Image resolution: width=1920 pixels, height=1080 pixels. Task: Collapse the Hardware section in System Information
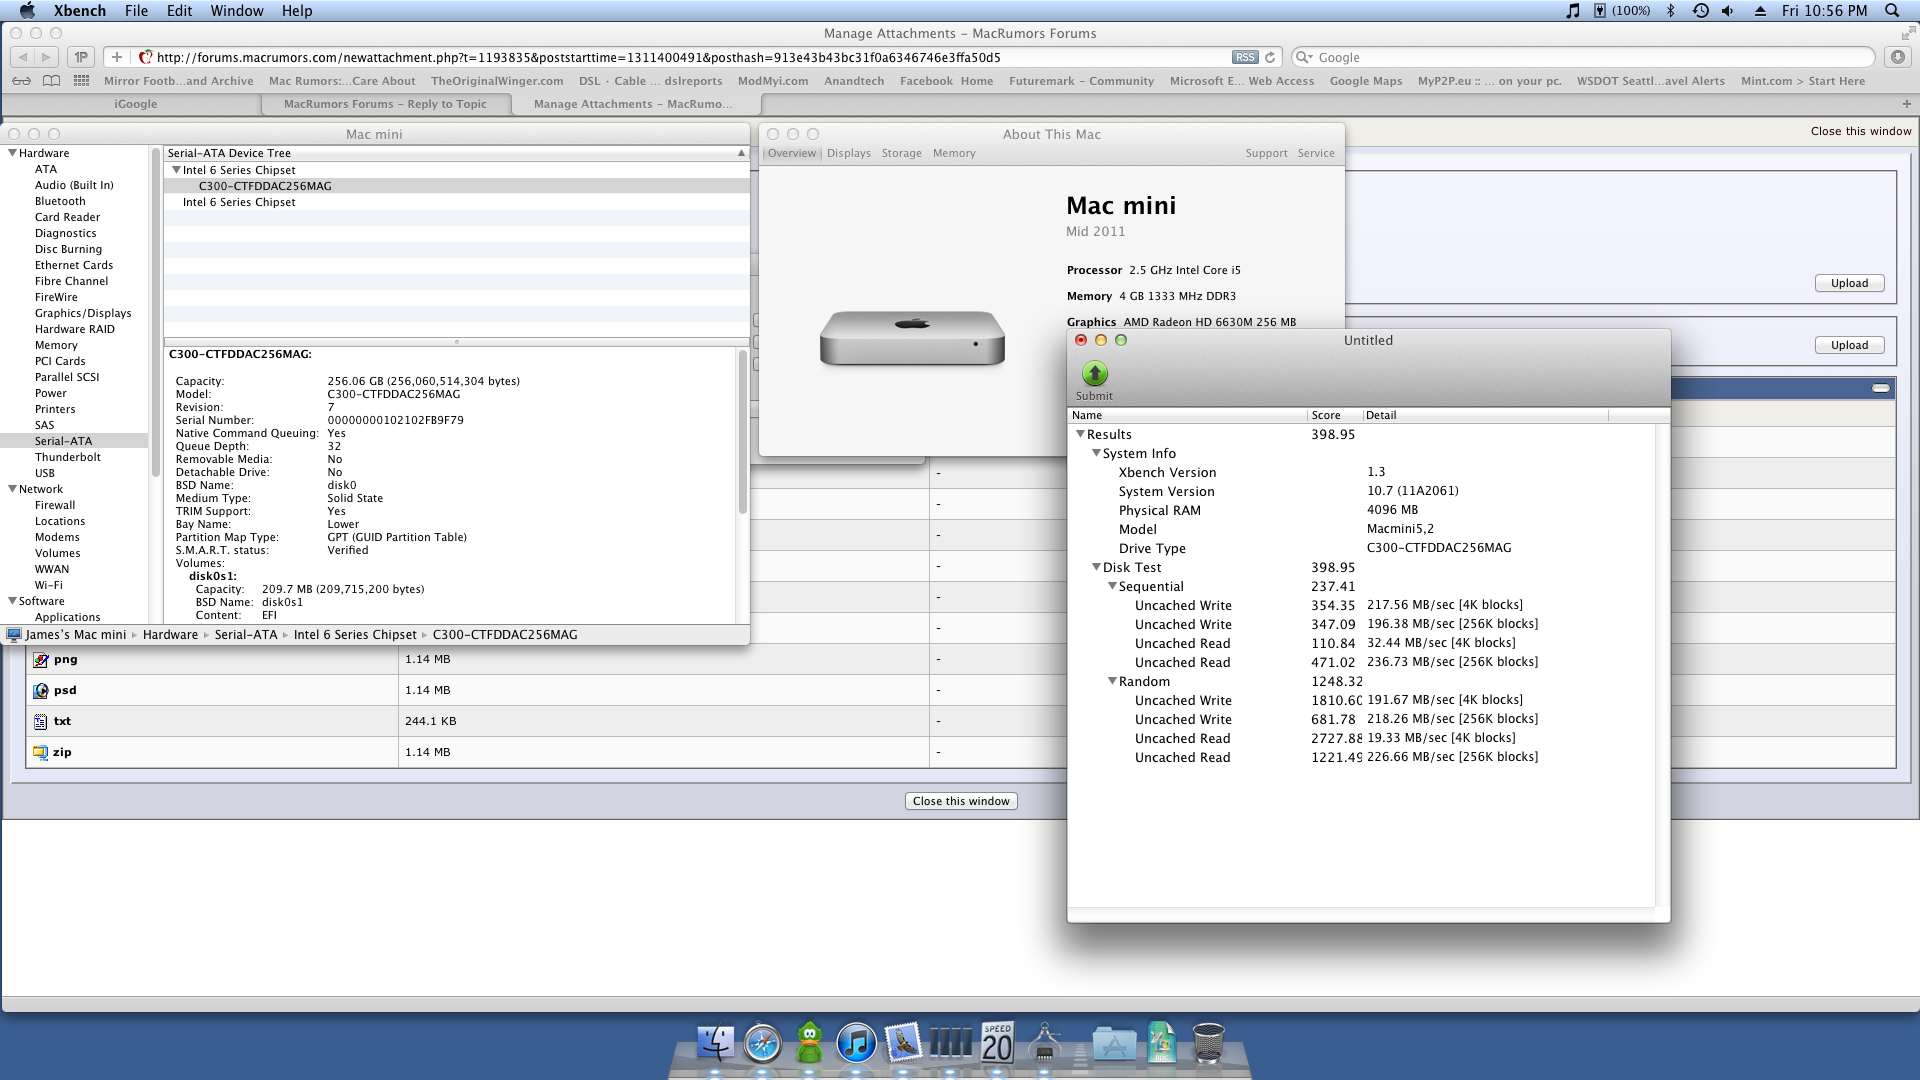[x=12, y=153]
